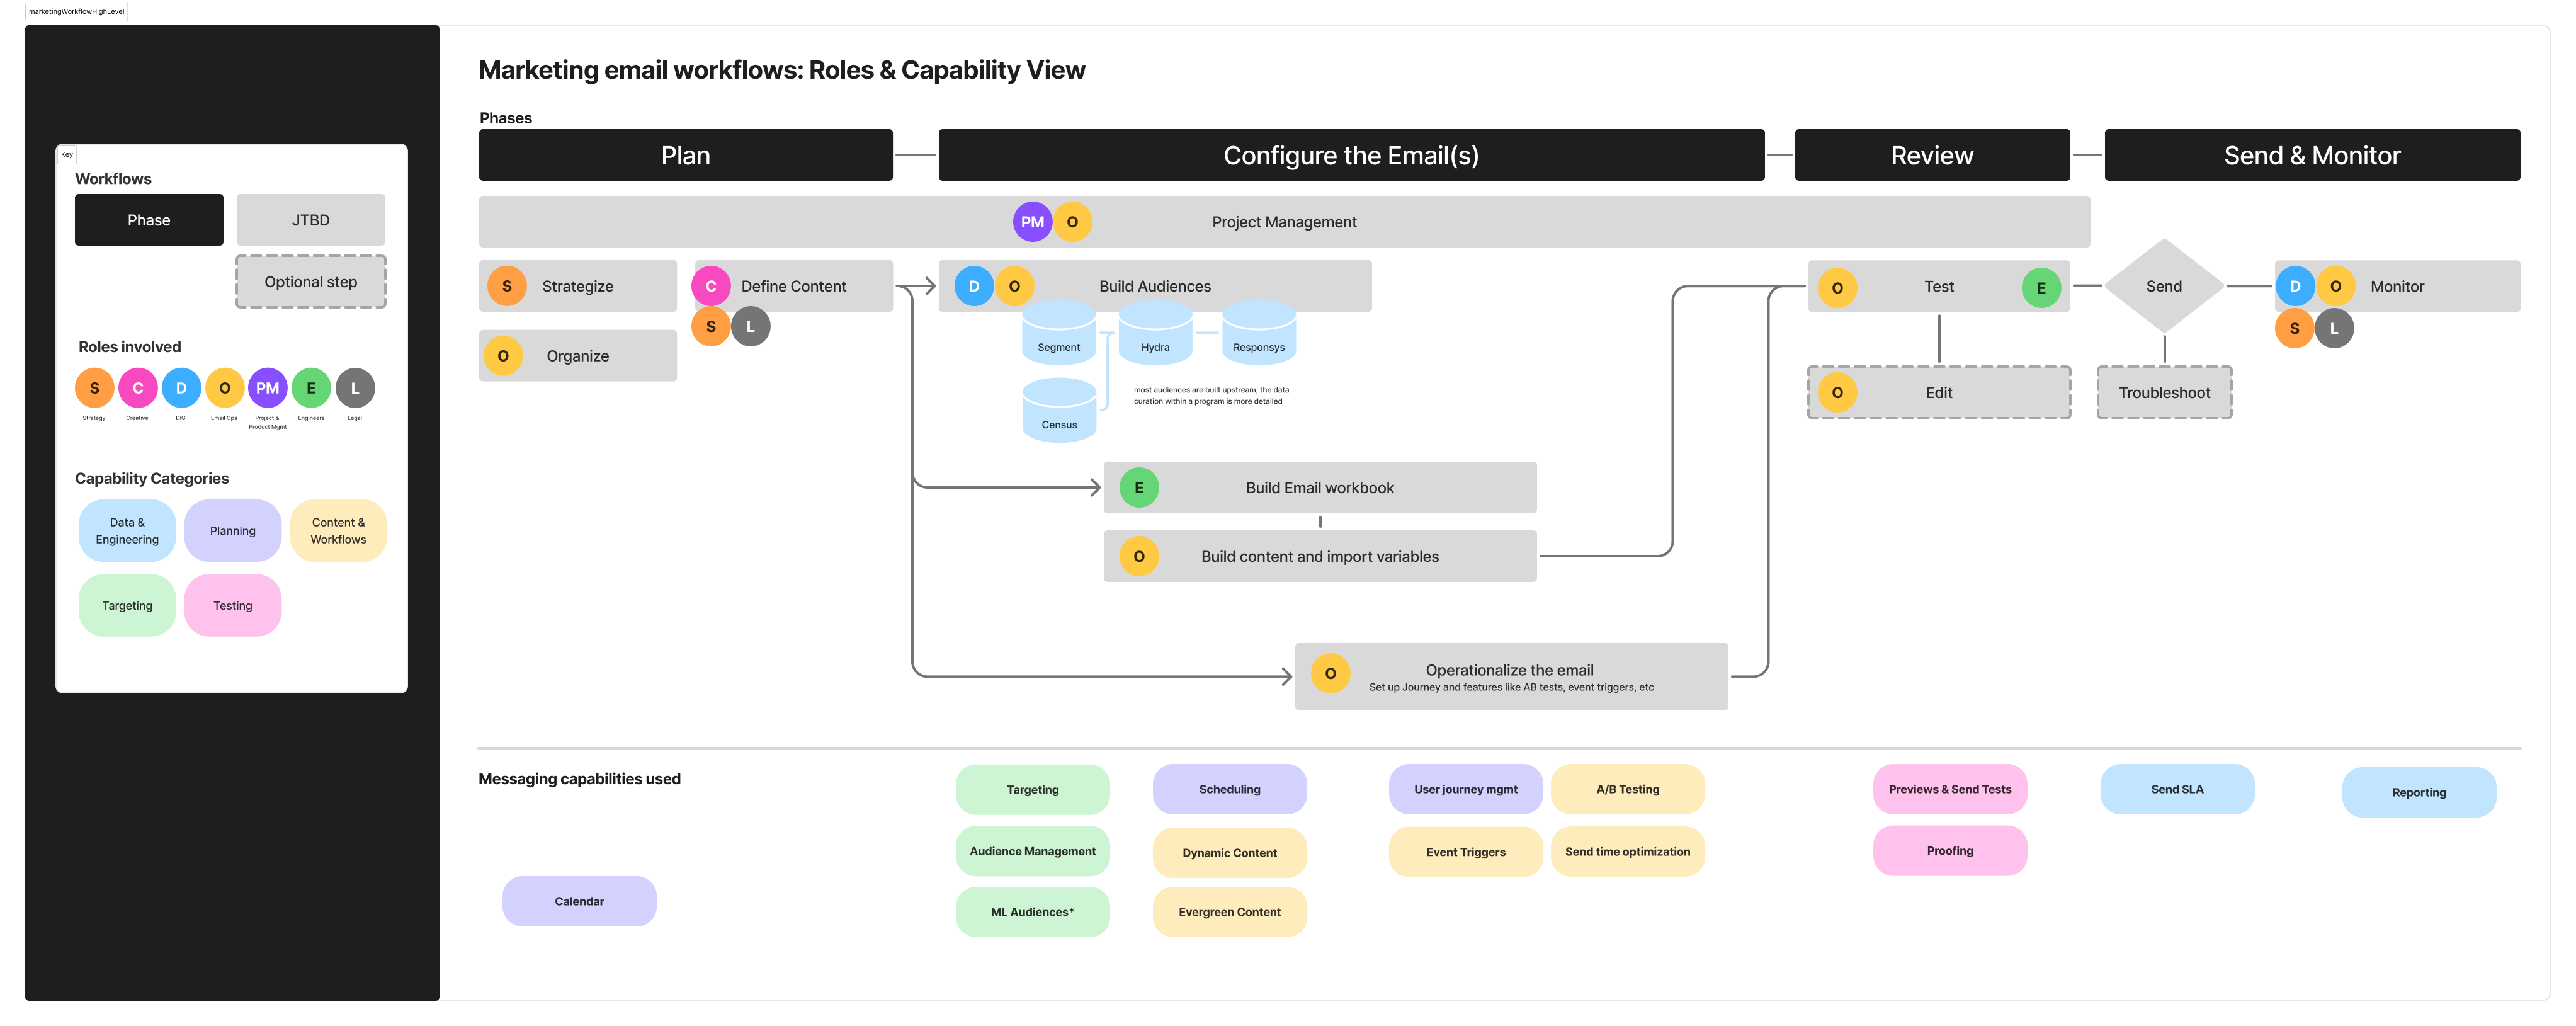Click the Send & Monitor phase header

tap(2312, 155)
